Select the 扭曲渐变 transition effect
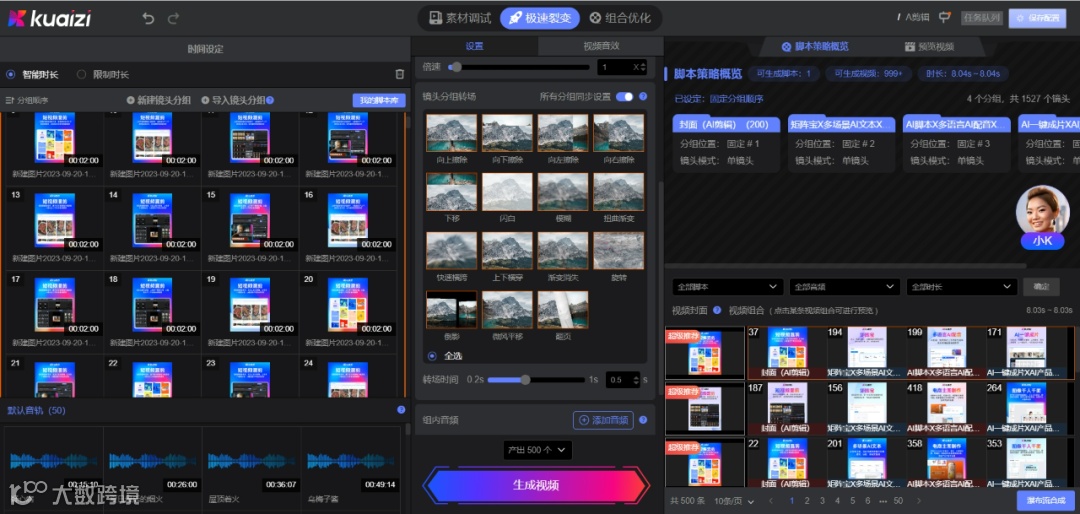The width and height of the screenshot is (1080, 514). pos(619,192)
